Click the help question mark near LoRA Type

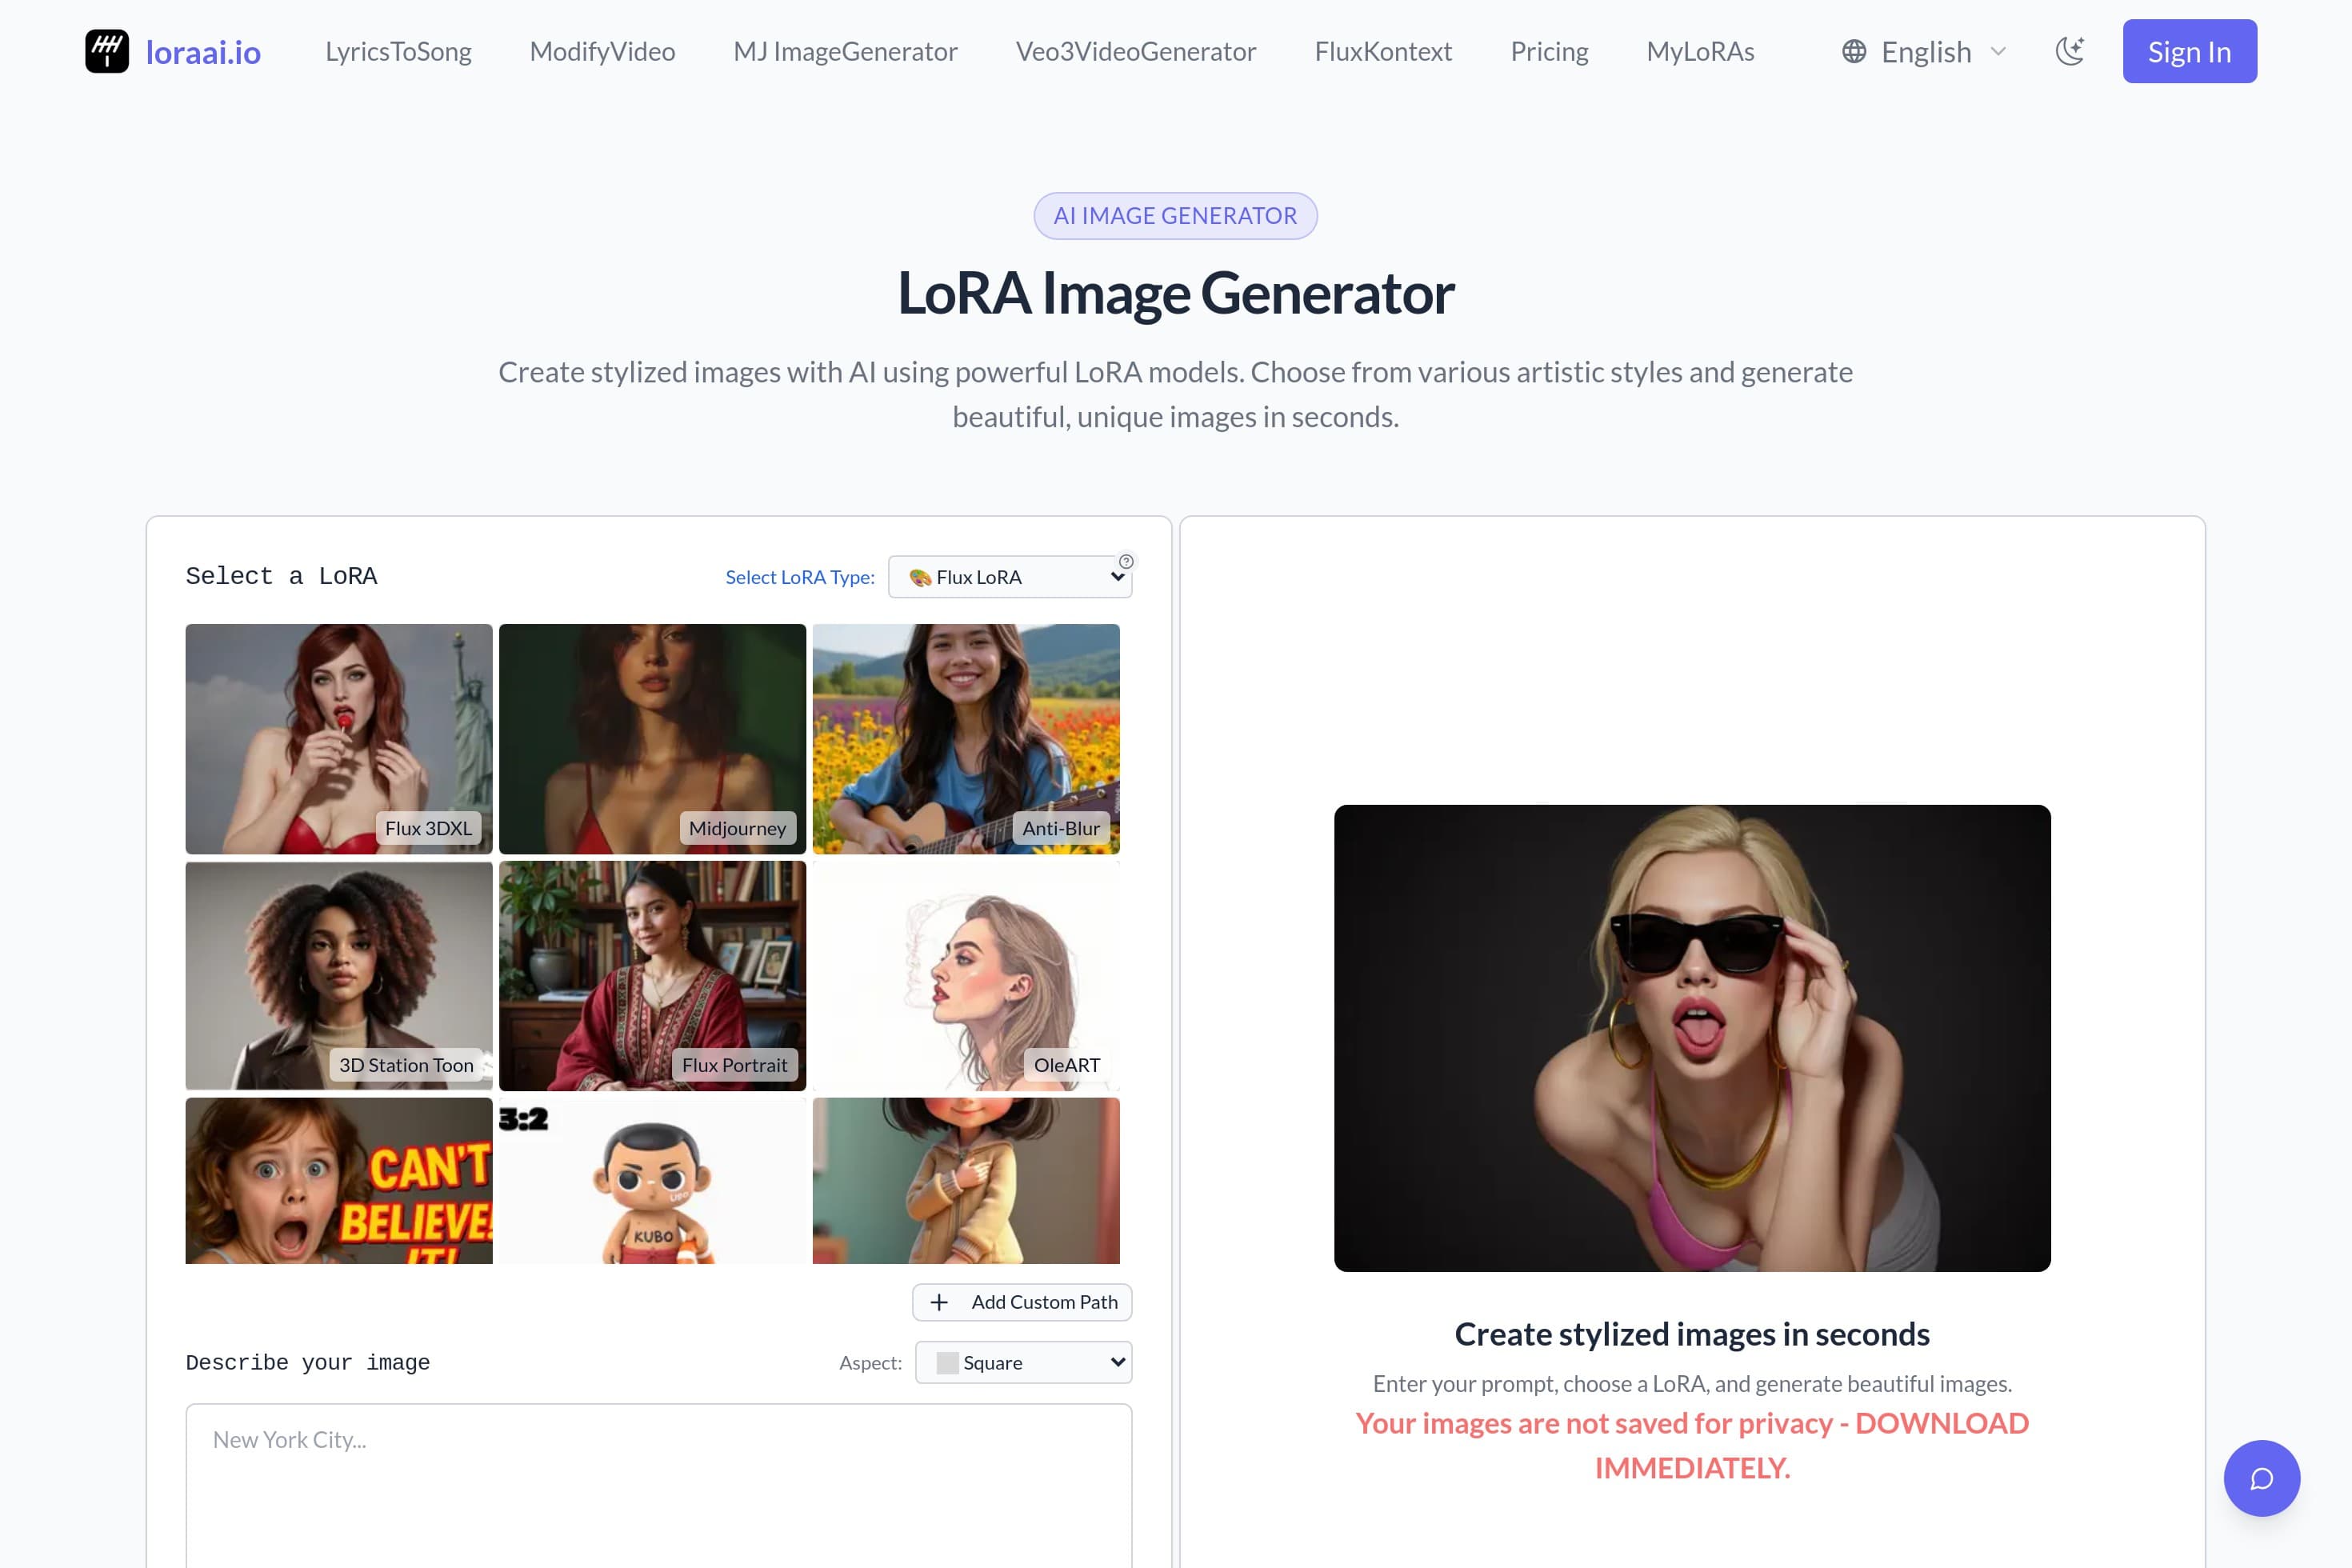[1126, 561]
